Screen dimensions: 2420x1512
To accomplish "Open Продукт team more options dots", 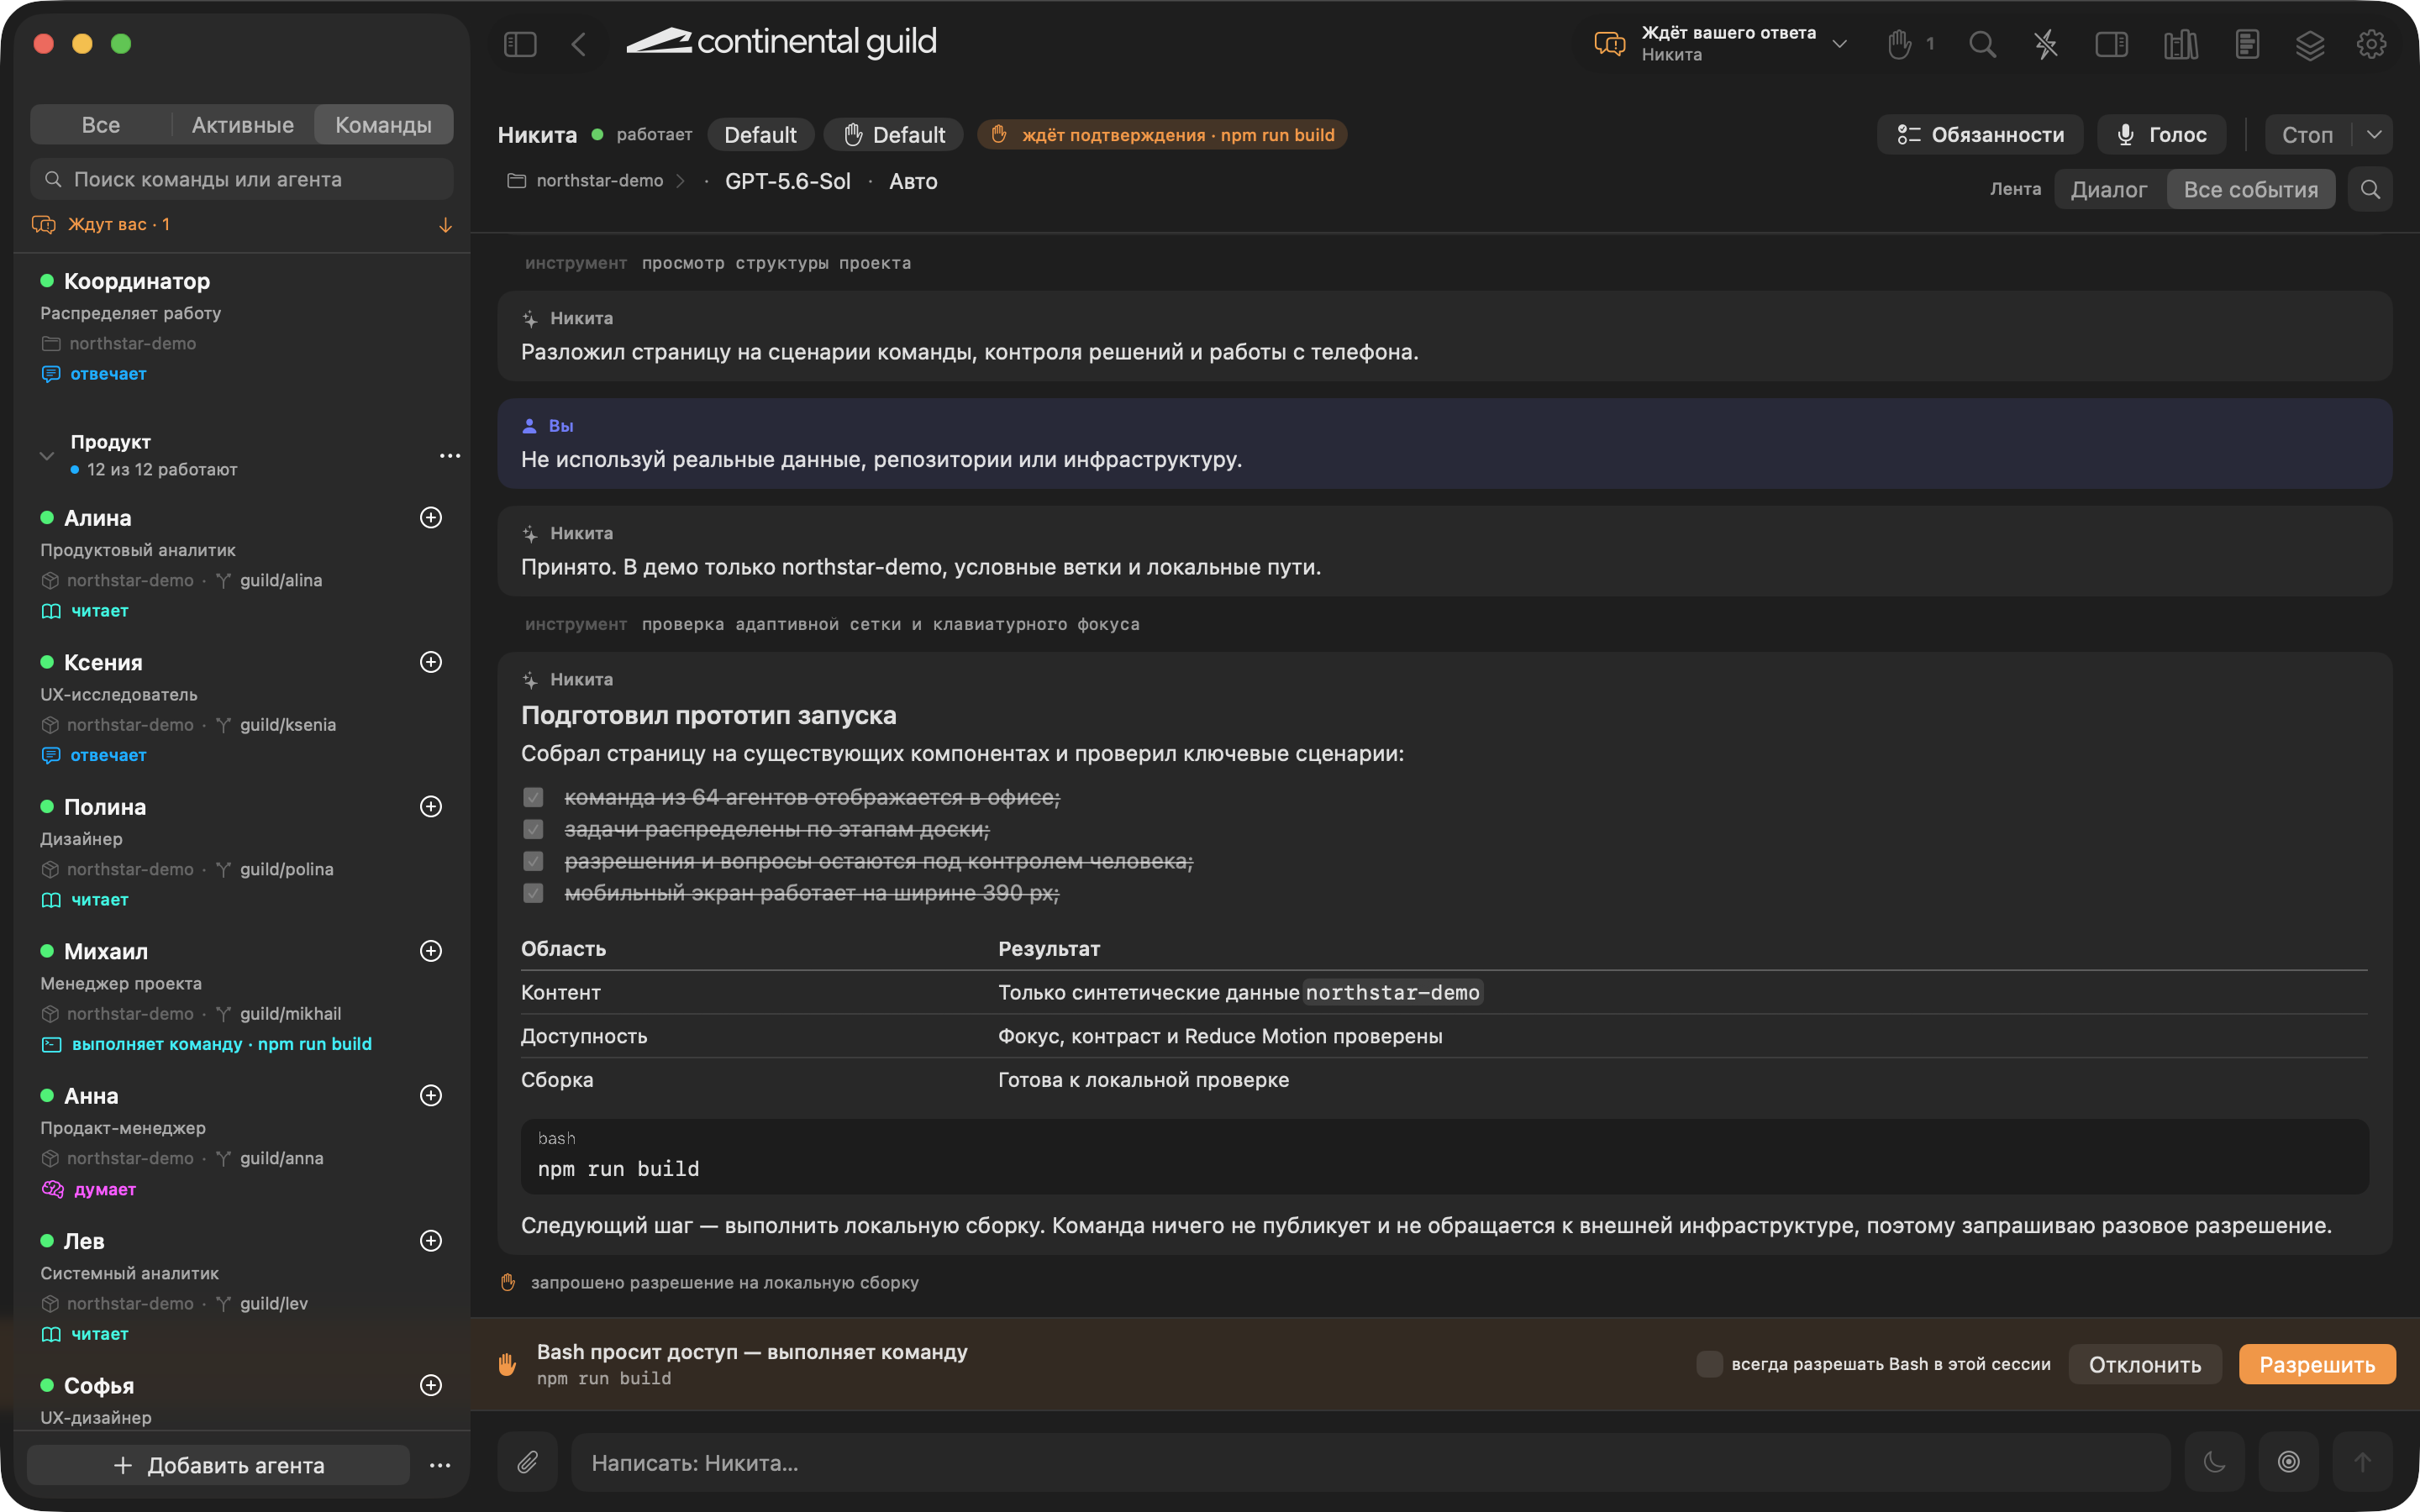I will pyautogui.click(x=450, y=456).
